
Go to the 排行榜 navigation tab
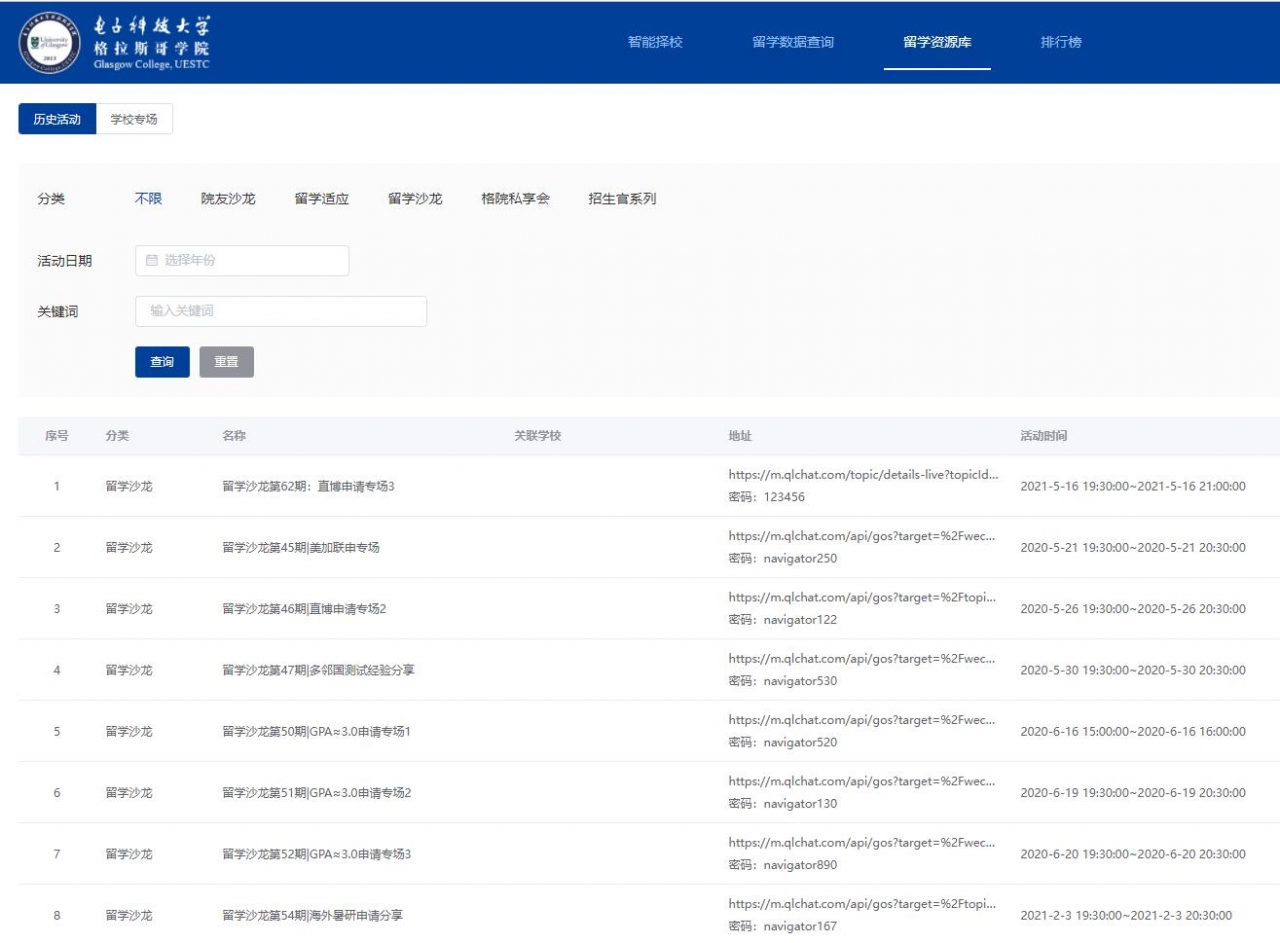click(x=1061, y=42)
